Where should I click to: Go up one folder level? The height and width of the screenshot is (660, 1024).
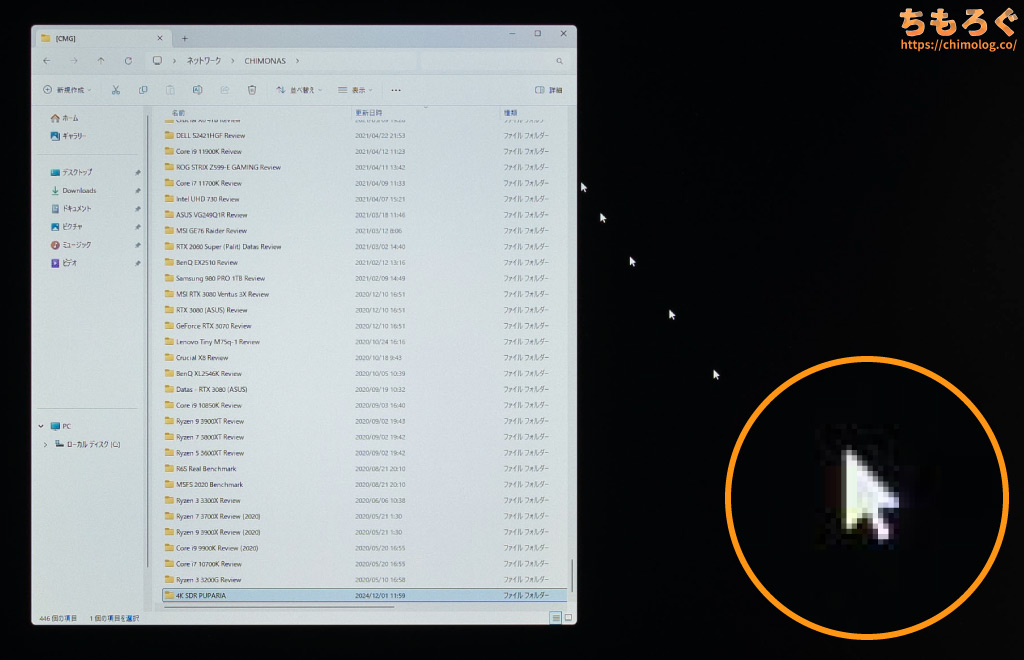pyautogui.click(x=101, y=61)
